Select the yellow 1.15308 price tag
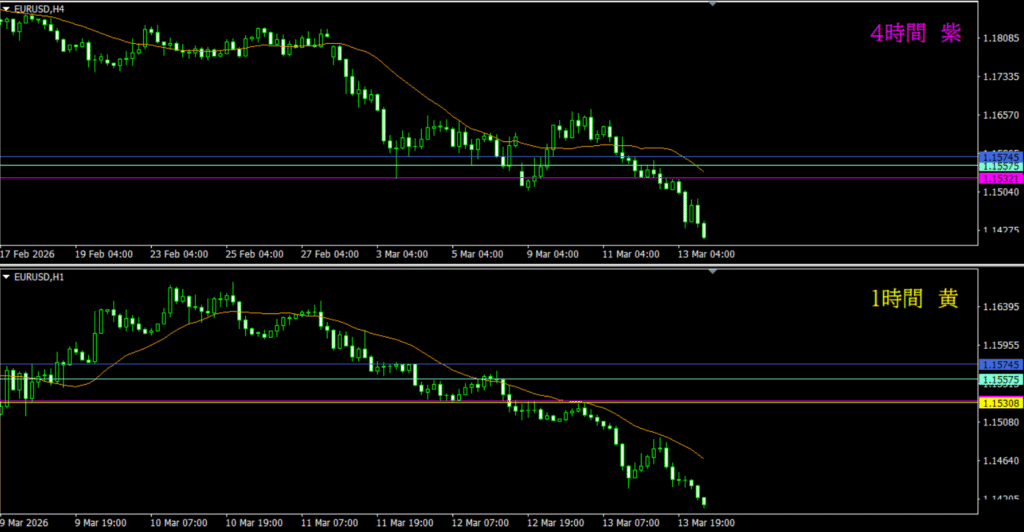Viewport: 1024px width, 532px height. [x=1000, y=402]
